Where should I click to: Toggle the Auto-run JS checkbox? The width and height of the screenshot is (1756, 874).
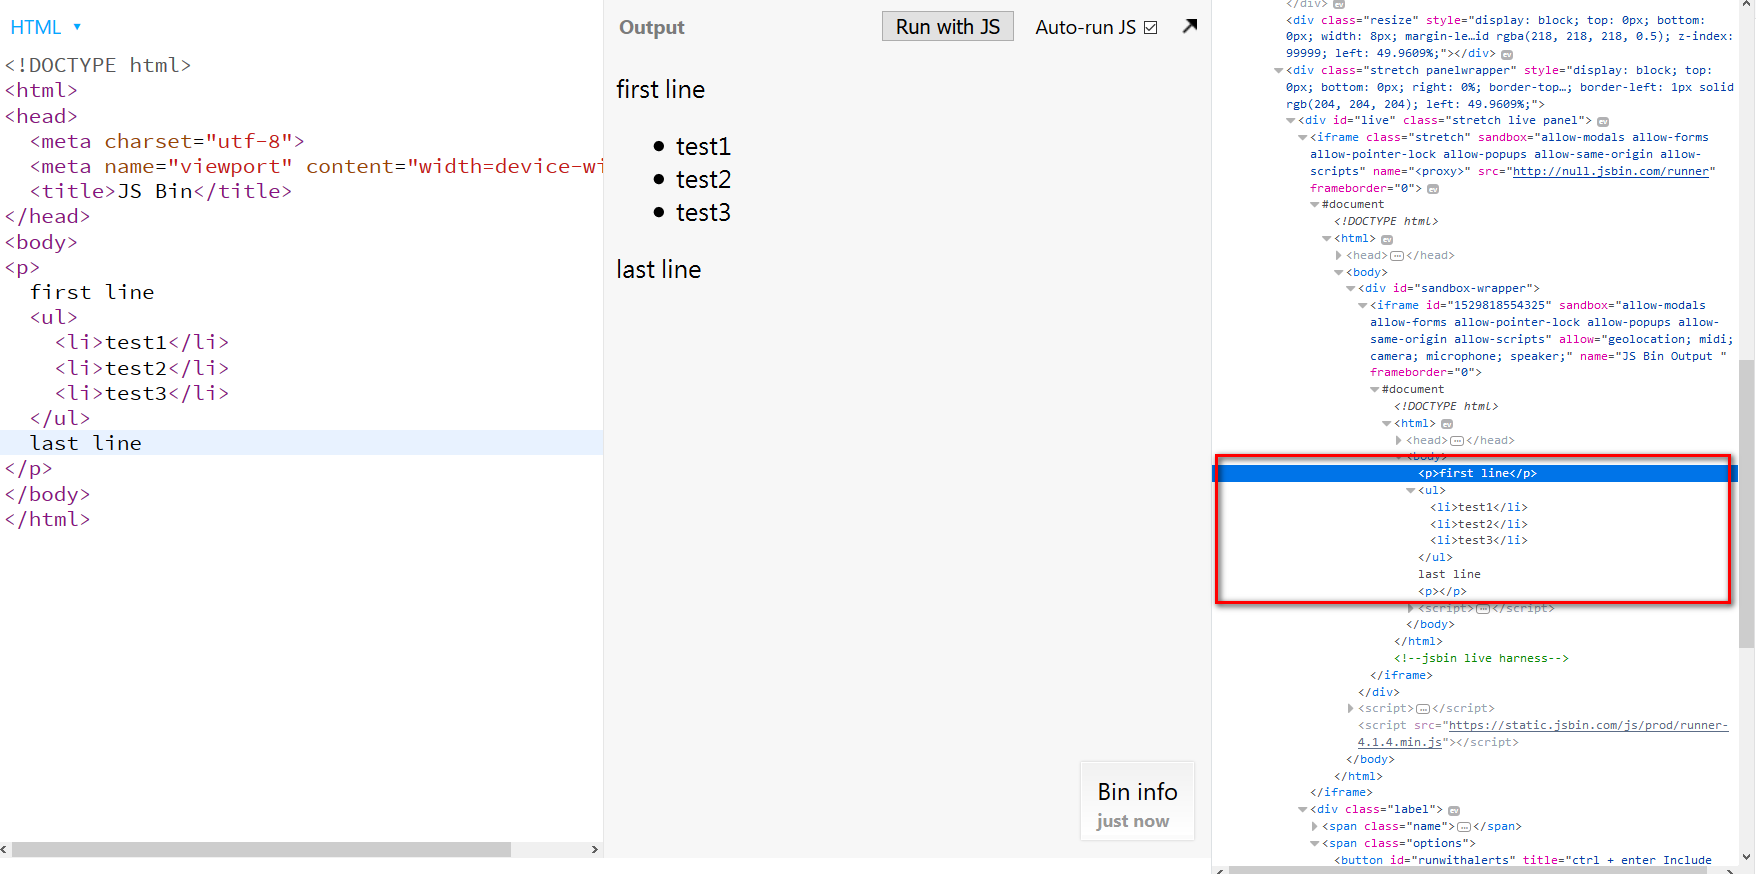pyautogui.click(x=1150, y=27)
